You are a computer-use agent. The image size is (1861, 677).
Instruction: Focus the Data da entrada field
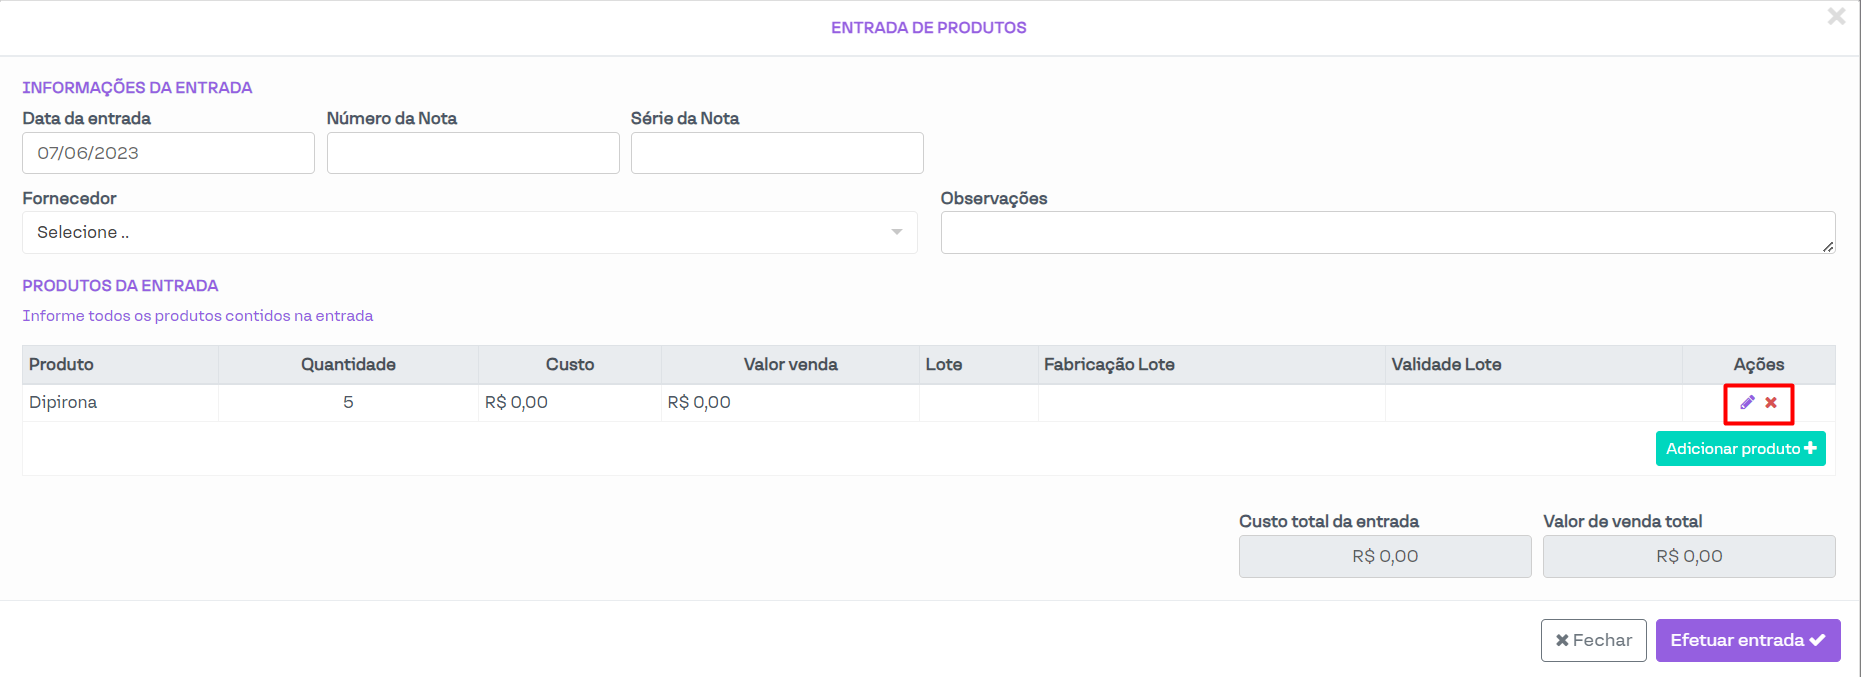[x=168, y=153]
